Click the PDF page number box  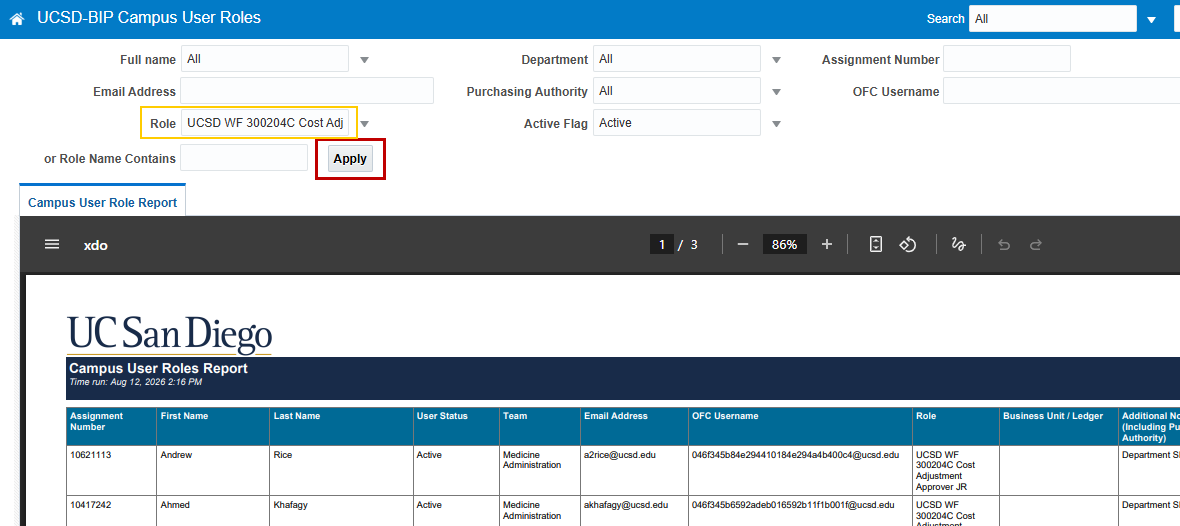pyautogui.click(x=661, y=245)
